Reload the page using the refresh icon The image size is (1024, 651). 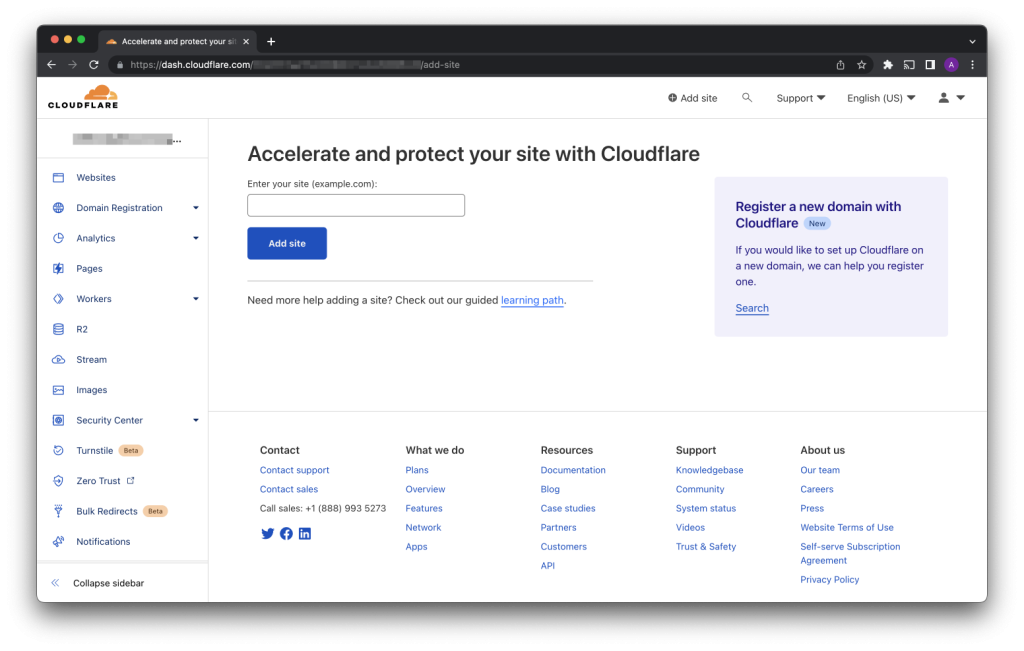[94, 65]
